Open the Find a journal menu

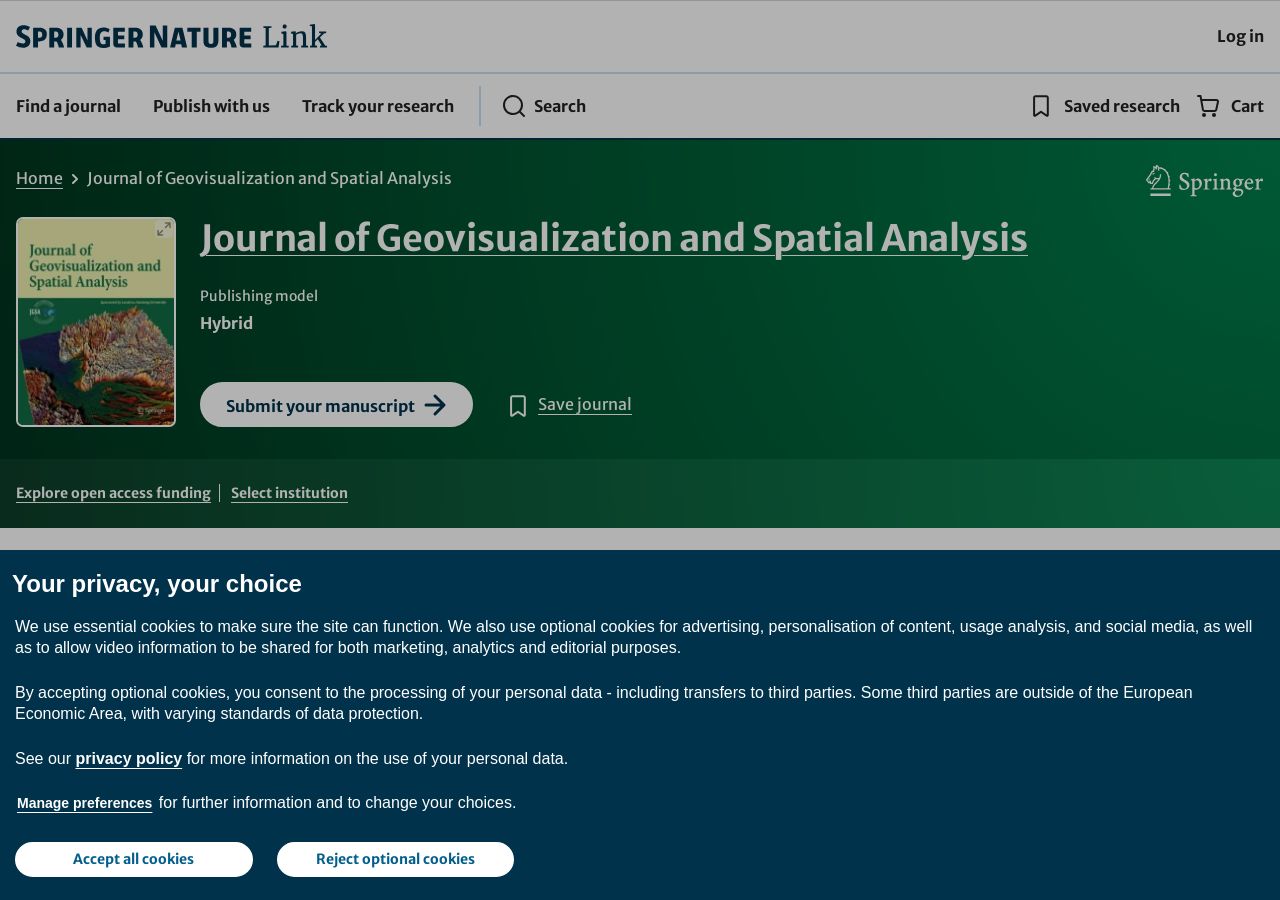pos(68,106)
